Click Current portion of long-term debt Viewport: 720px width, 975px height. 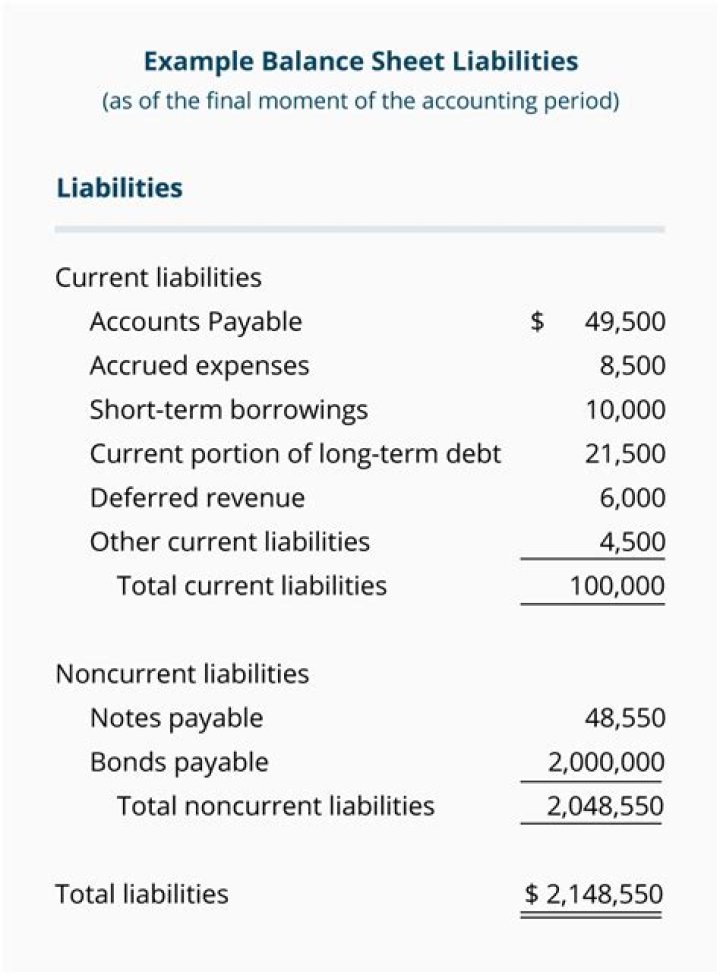tap(295, 454)
